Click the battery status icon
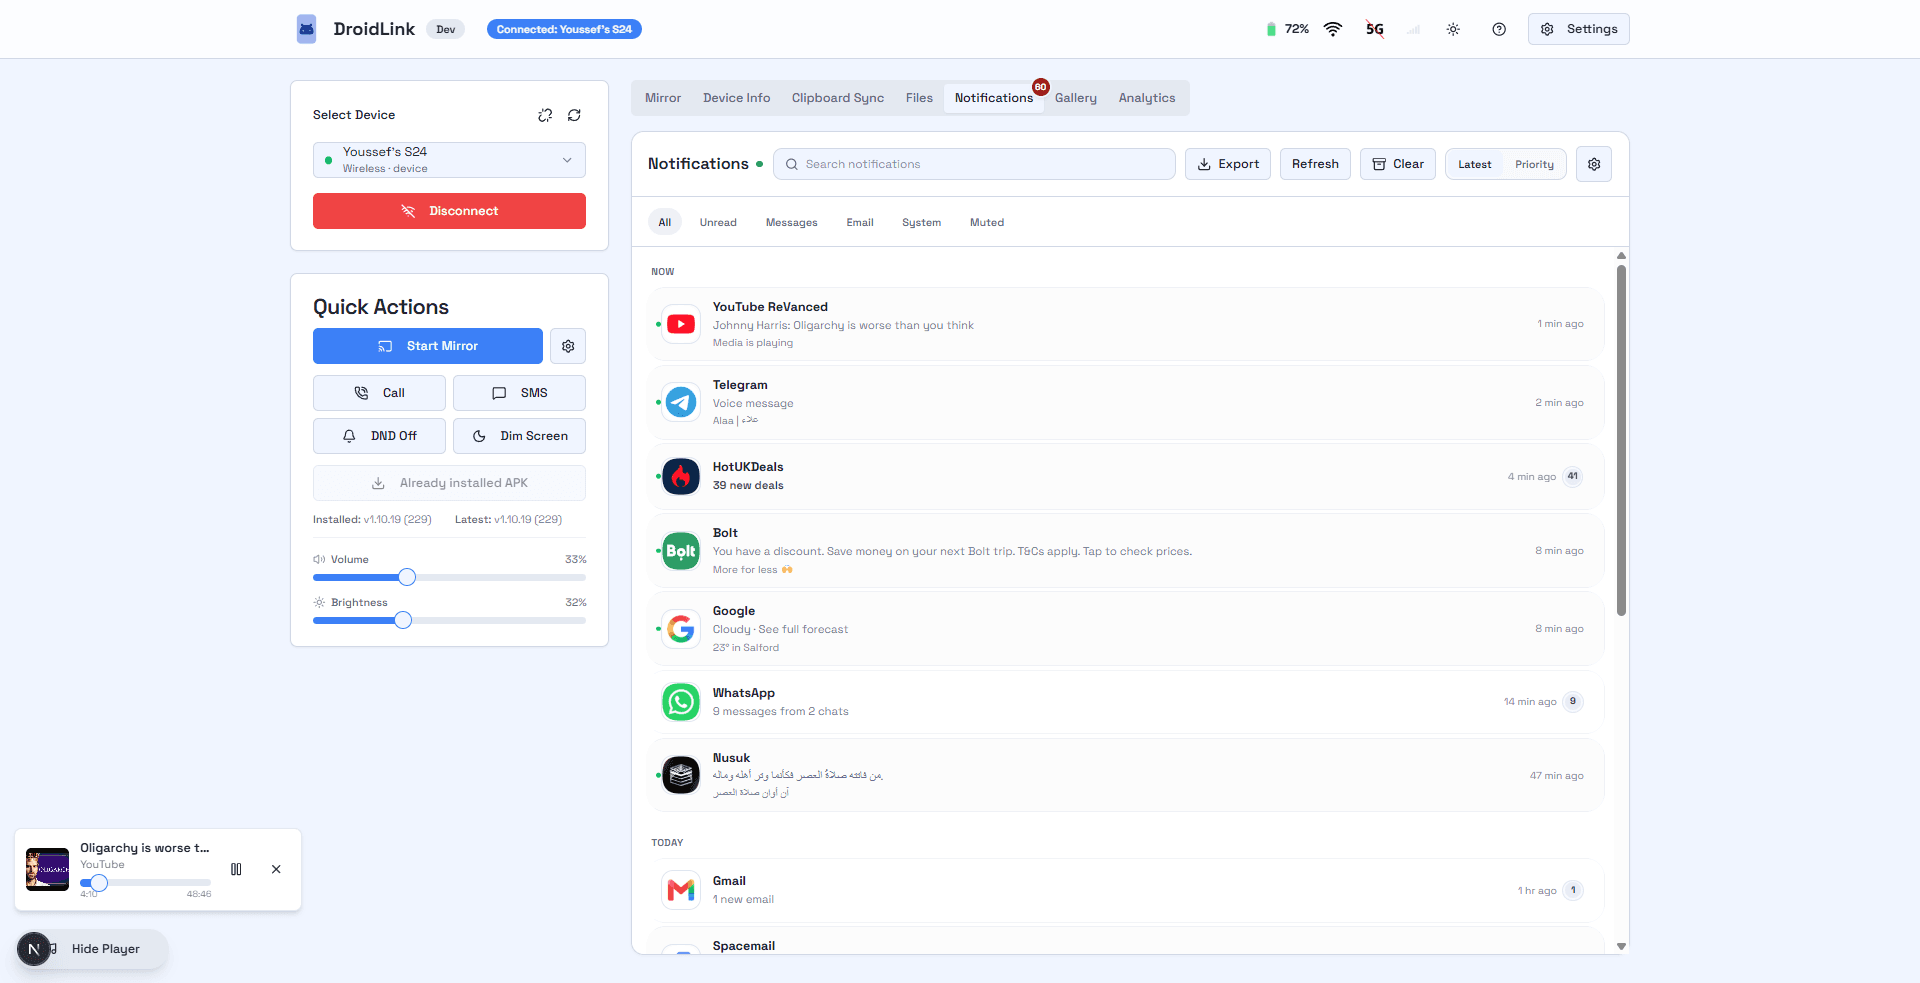This screenshot has height=983, width=1920. pyautogui.click(x=1271, y=29)
